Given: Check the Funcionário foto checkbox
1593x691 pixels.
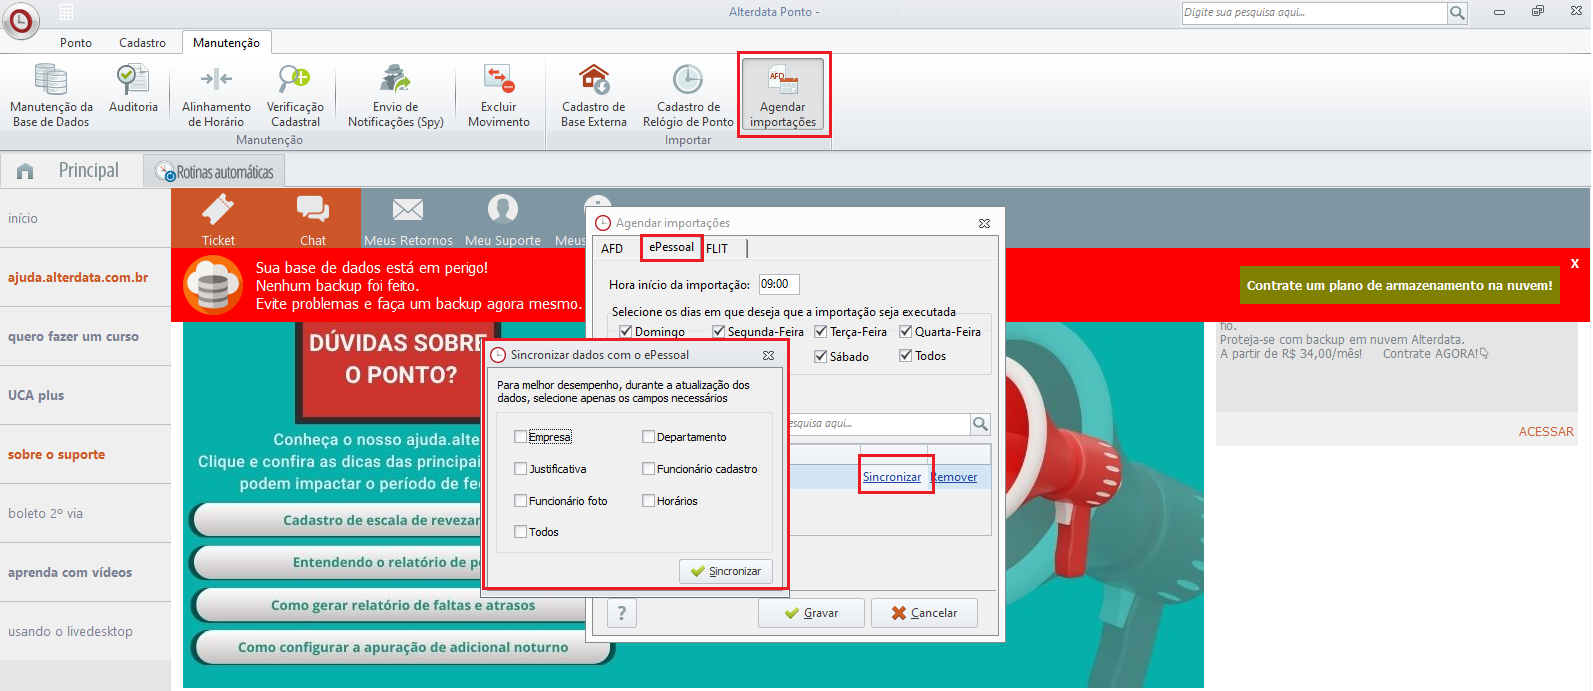Looking at the screenshot, I should tap(520, 501).
